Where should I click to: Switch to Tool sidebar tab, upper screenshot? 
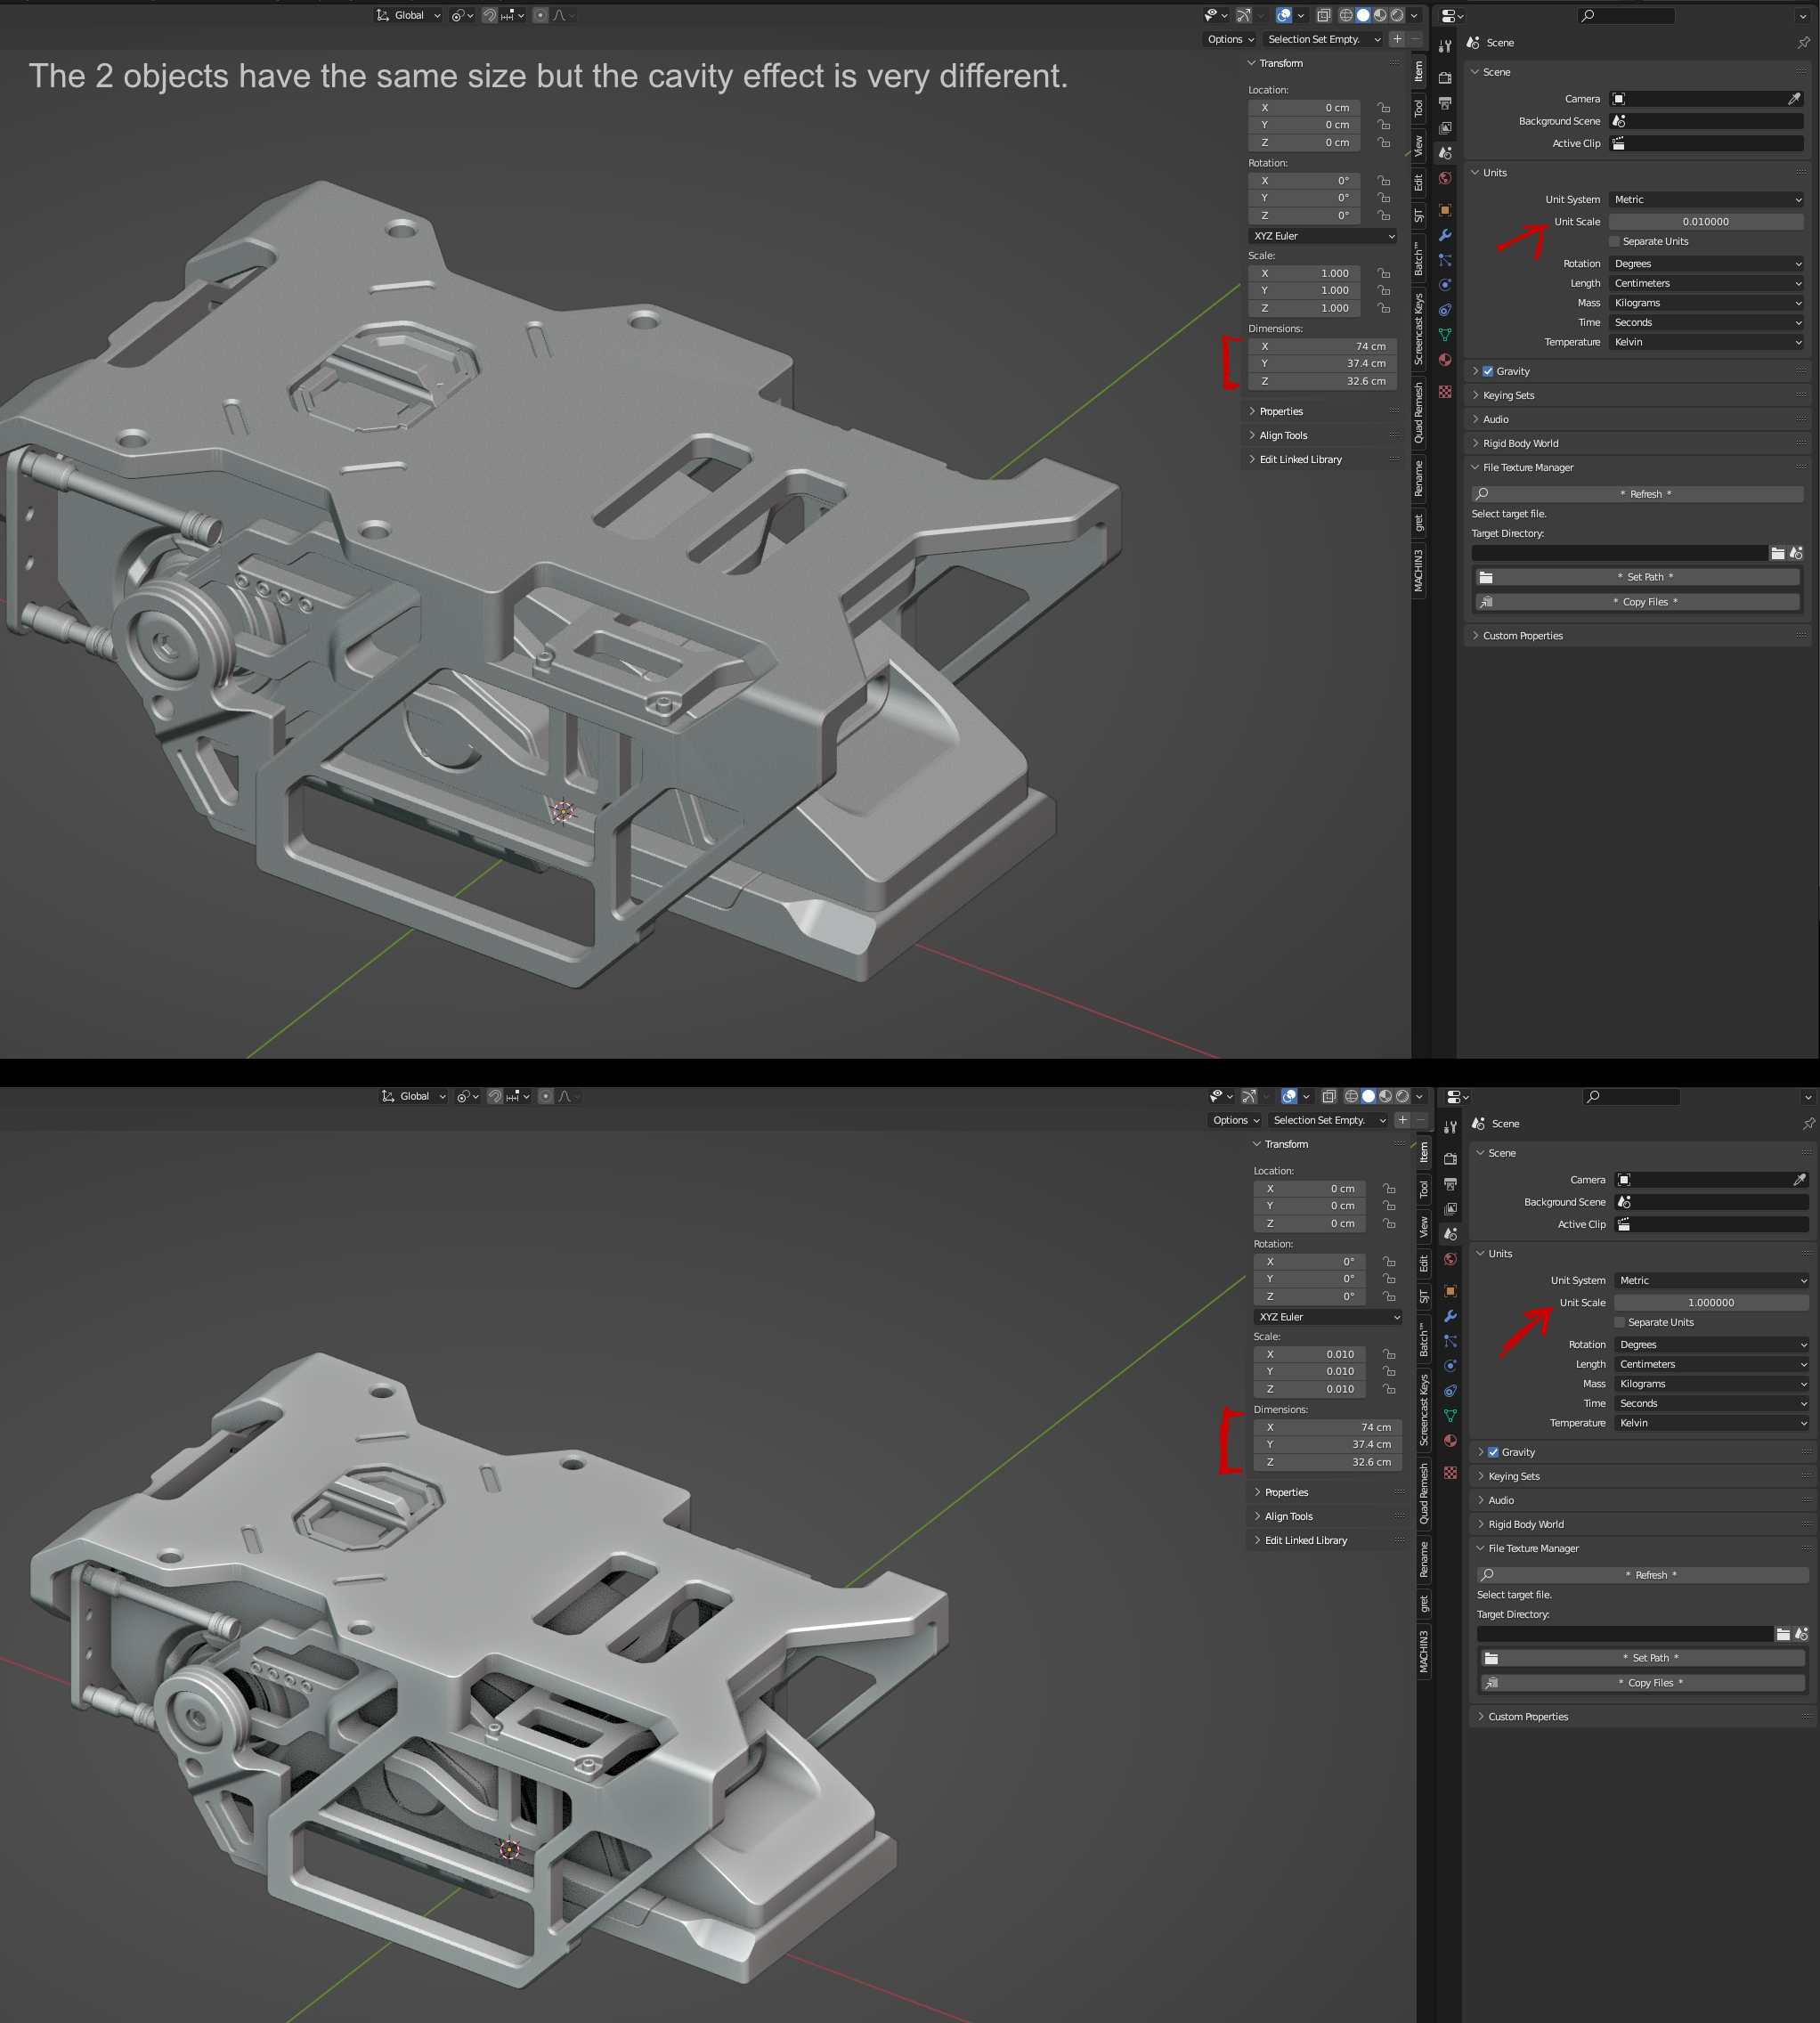(x=1418, y=107)
